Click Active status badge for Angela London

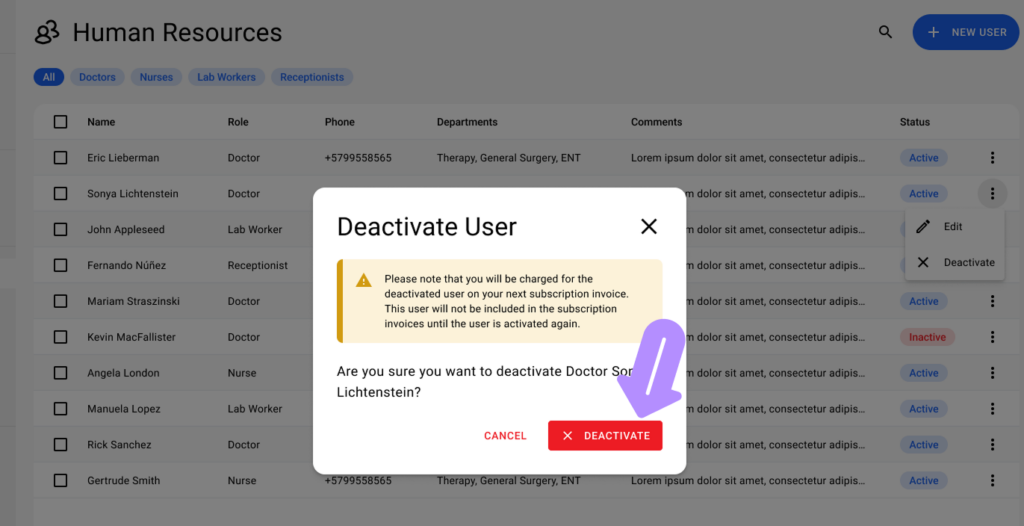pyautogui.click(x=923, y=373)
